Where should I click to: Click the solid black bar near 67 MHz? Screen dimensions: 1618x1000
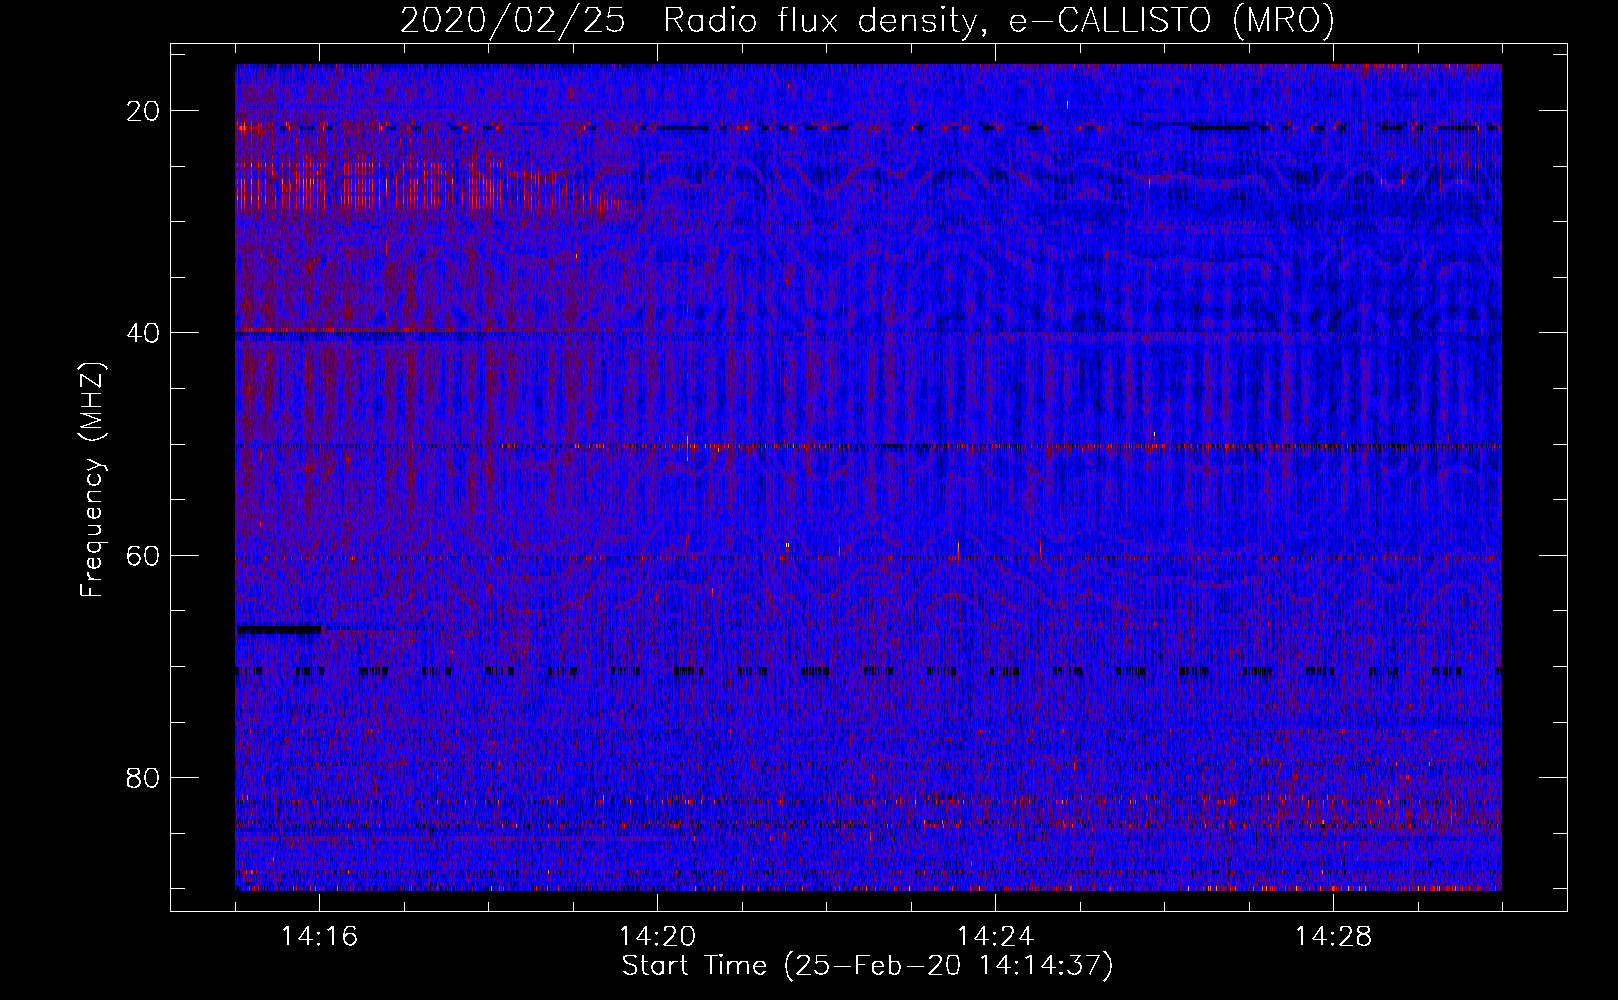click(x=279, y=630)
